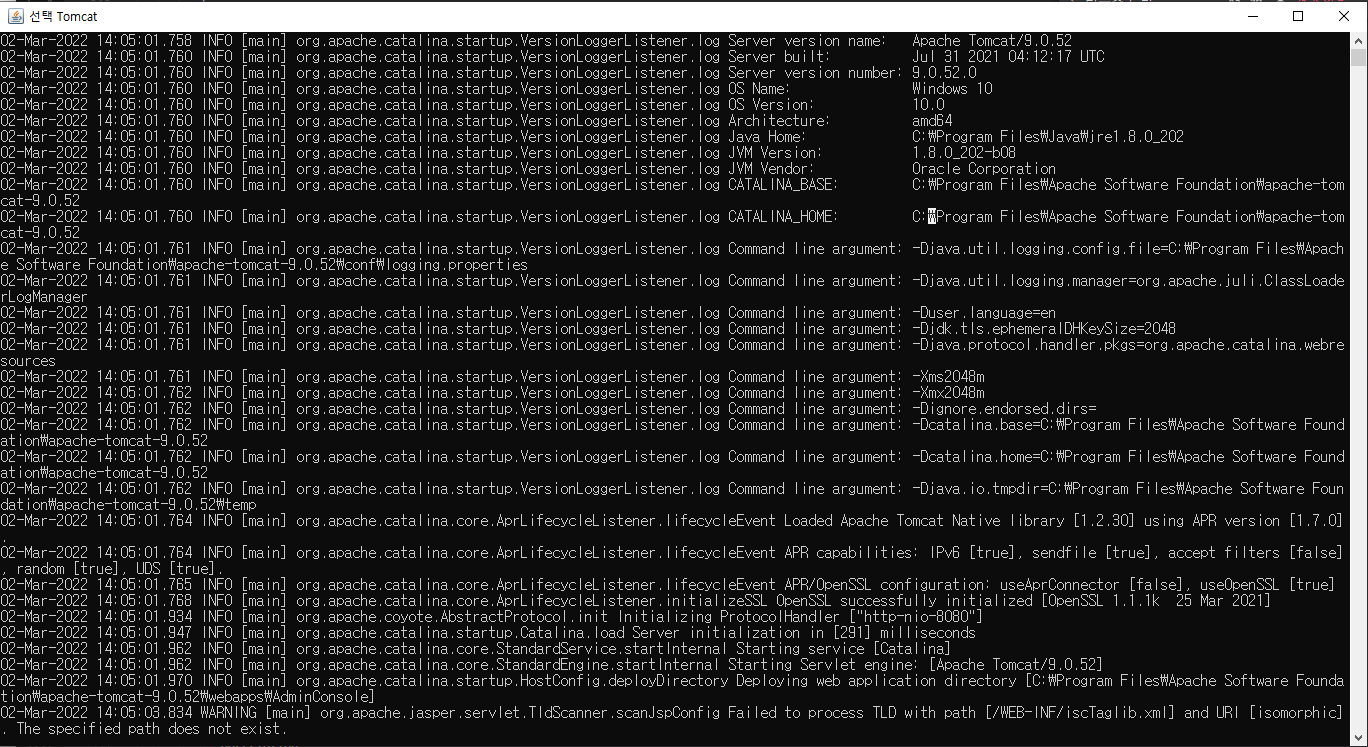Click the '[1.7.0]' APR version text

pos(1316,521)
